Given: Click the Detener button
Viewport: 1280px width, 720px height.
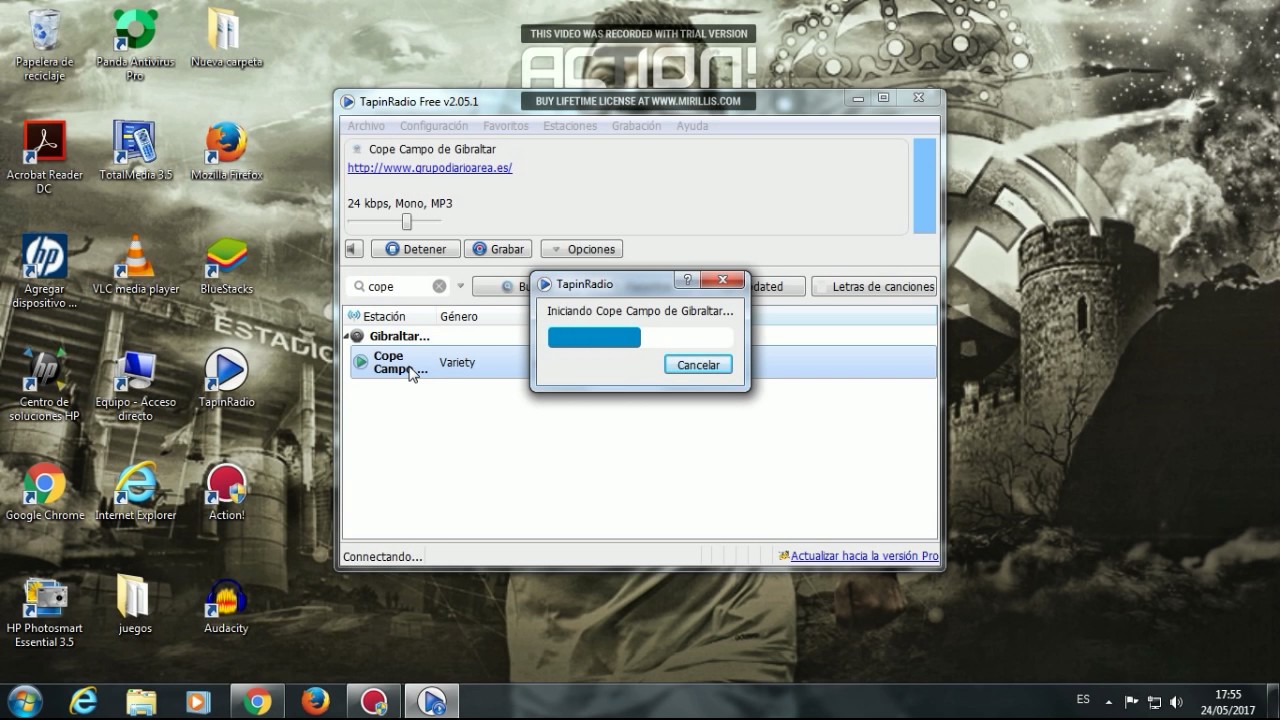Looking at the screenshot, I should (415, 249).
